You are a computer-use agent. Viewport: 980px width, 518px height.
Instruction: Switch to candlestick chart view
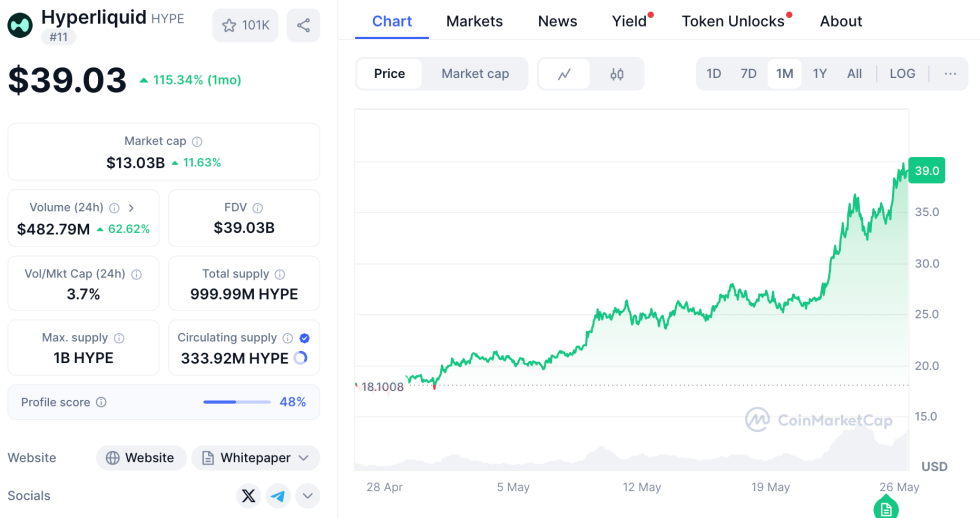pos(617,74)
